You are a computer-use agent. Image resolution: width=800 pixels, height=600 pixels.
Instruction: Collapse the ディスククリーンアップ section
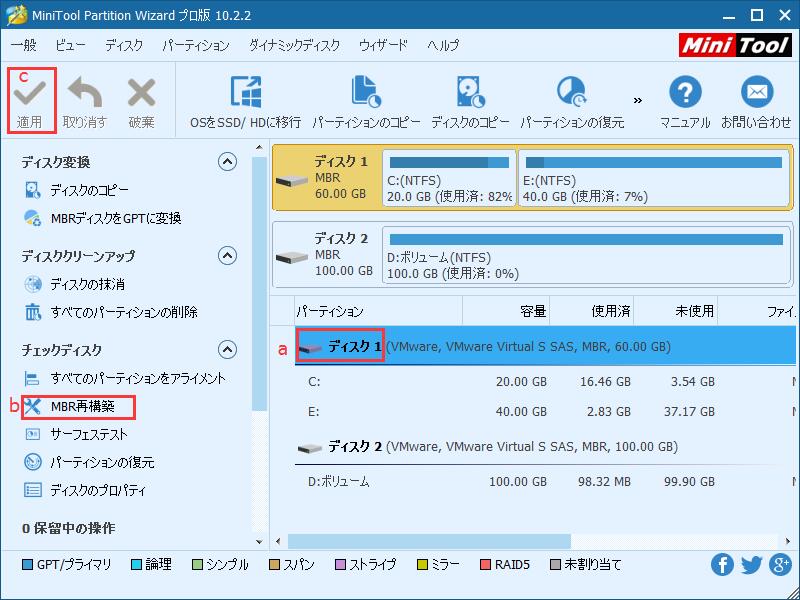[x=228, y=255]
